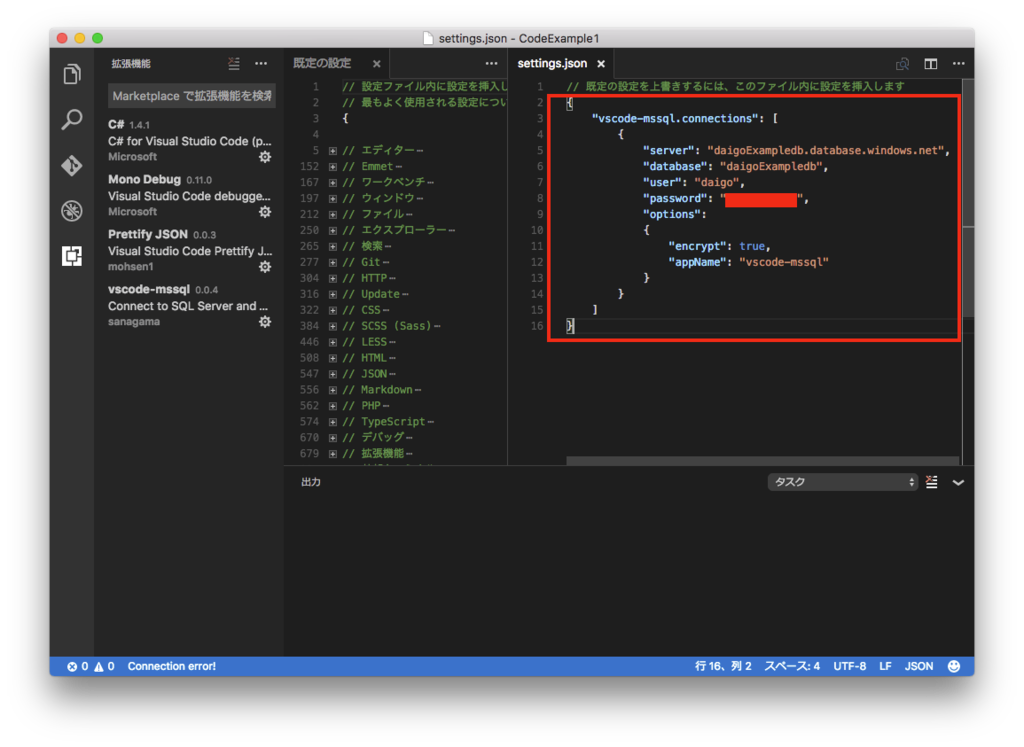Screen dimensions: 1024x747
Task: Open the gear menu for C# extension
Action: 264,157
